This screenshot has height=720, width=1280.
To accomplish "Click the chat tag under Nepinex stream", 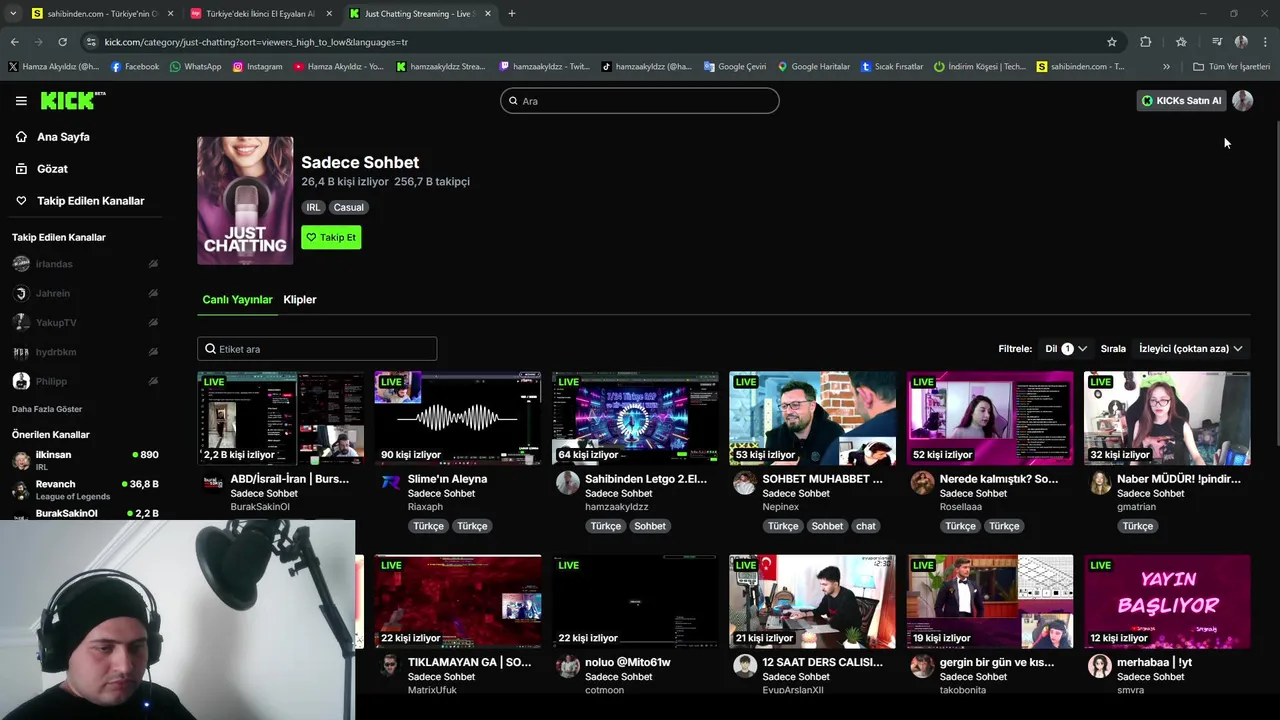I will point(866,526).
